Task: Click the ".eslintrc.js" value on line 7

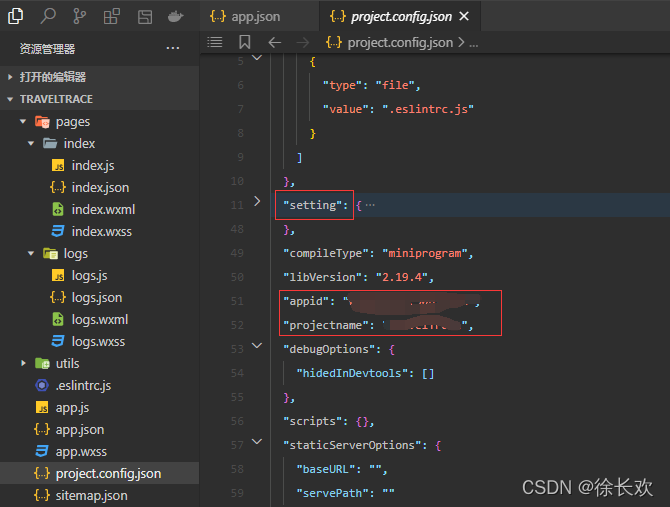Action: coord(428,109)
